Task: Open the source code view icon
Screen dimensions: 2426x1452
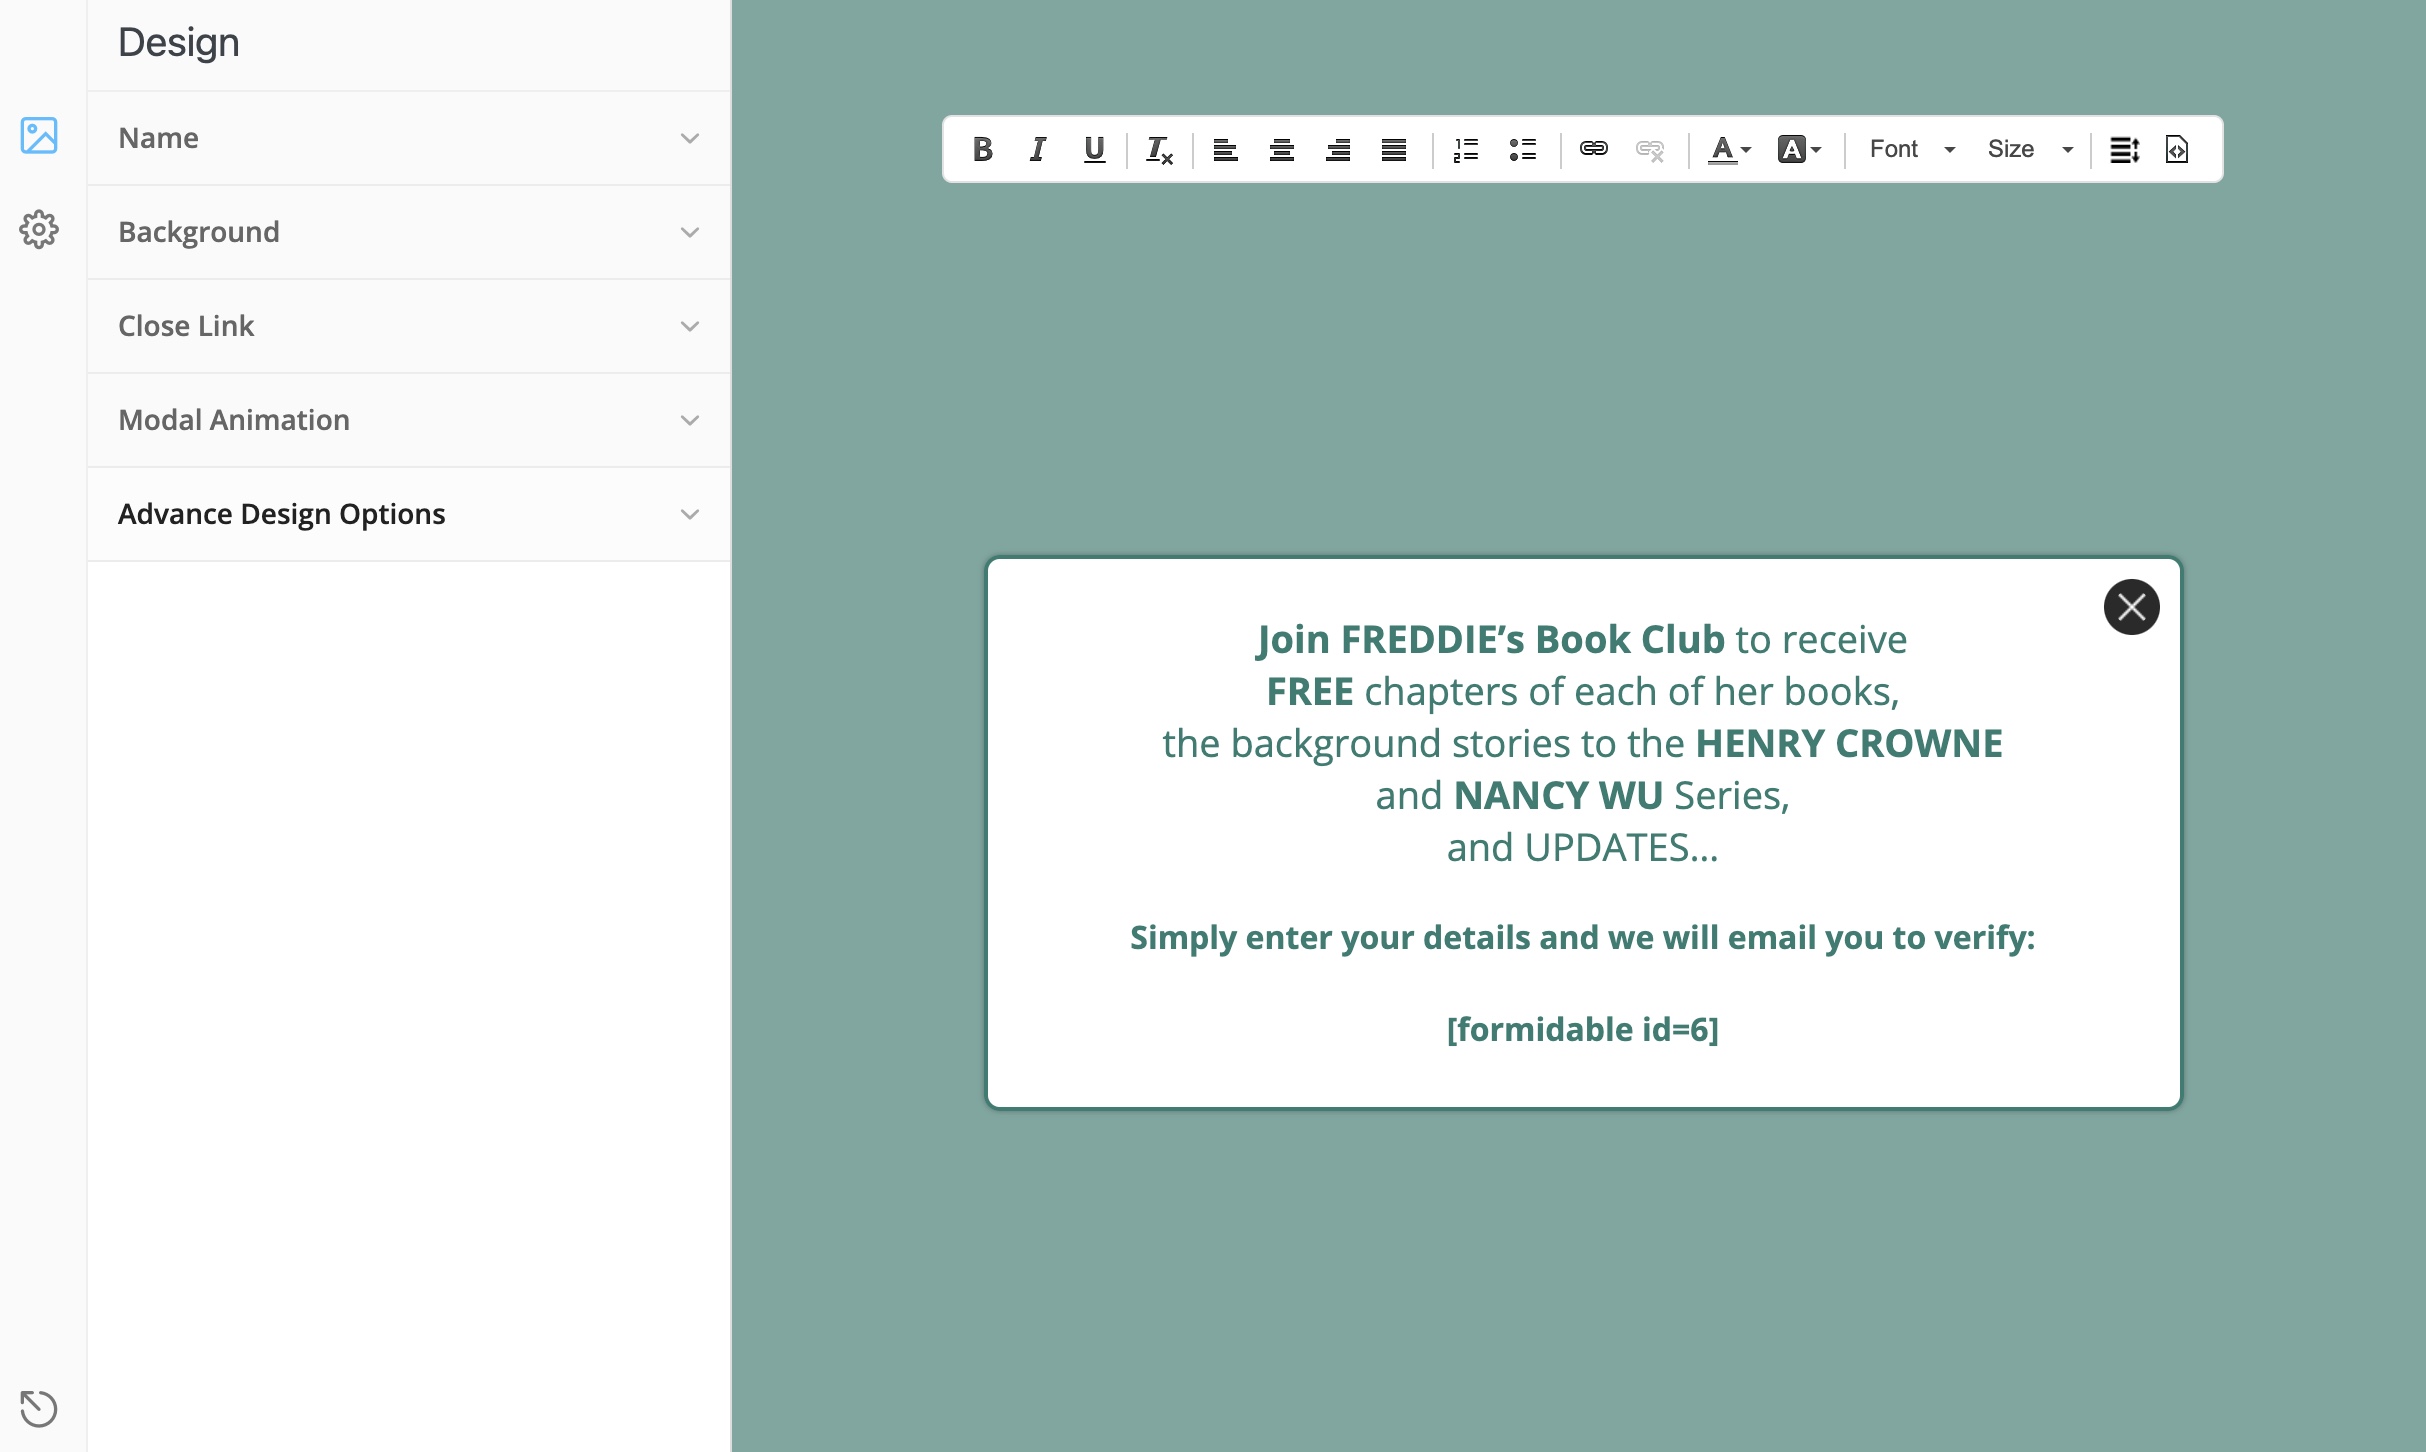Action: coord(2176,149)
